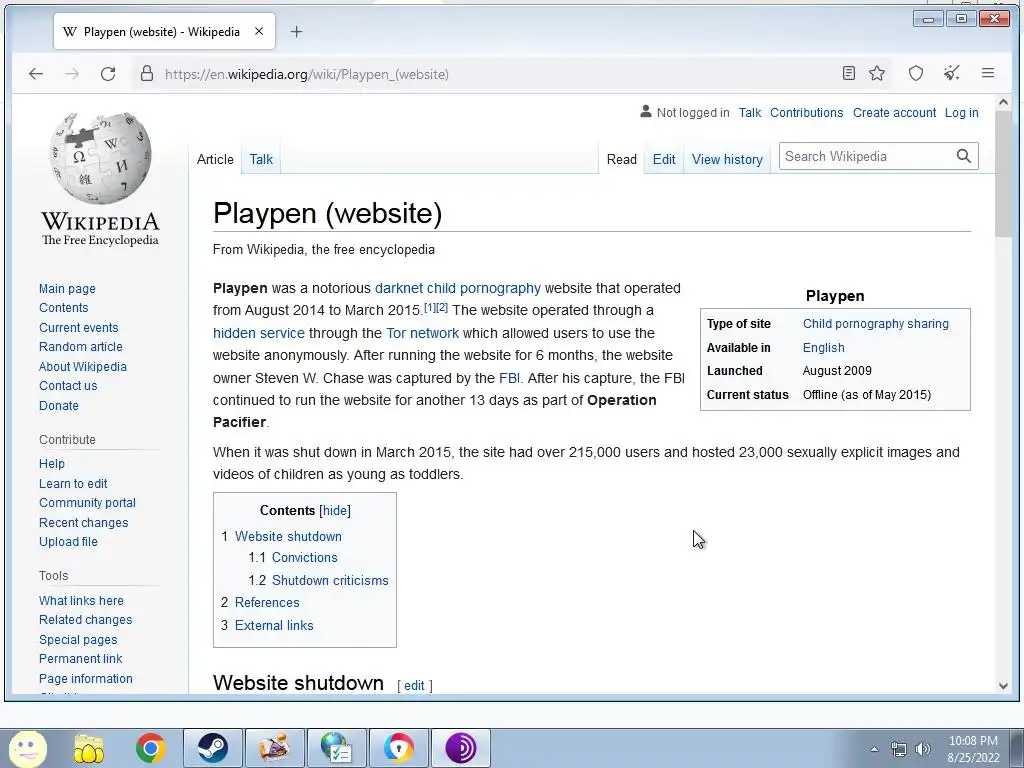Image resolution: width=1024 pixels, height=768 pixels.
Task: Click the Wikipedia search magnifier icon
Action: 964,156
